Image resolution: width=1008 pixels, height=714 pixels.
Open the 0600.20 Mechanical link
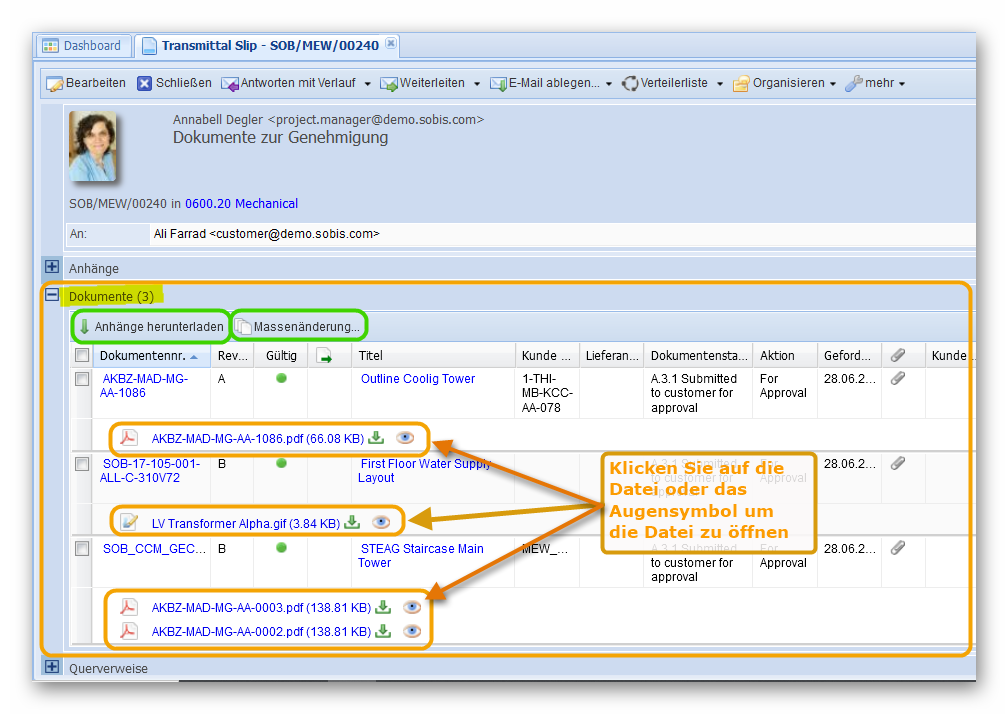[x=241, y=204]
